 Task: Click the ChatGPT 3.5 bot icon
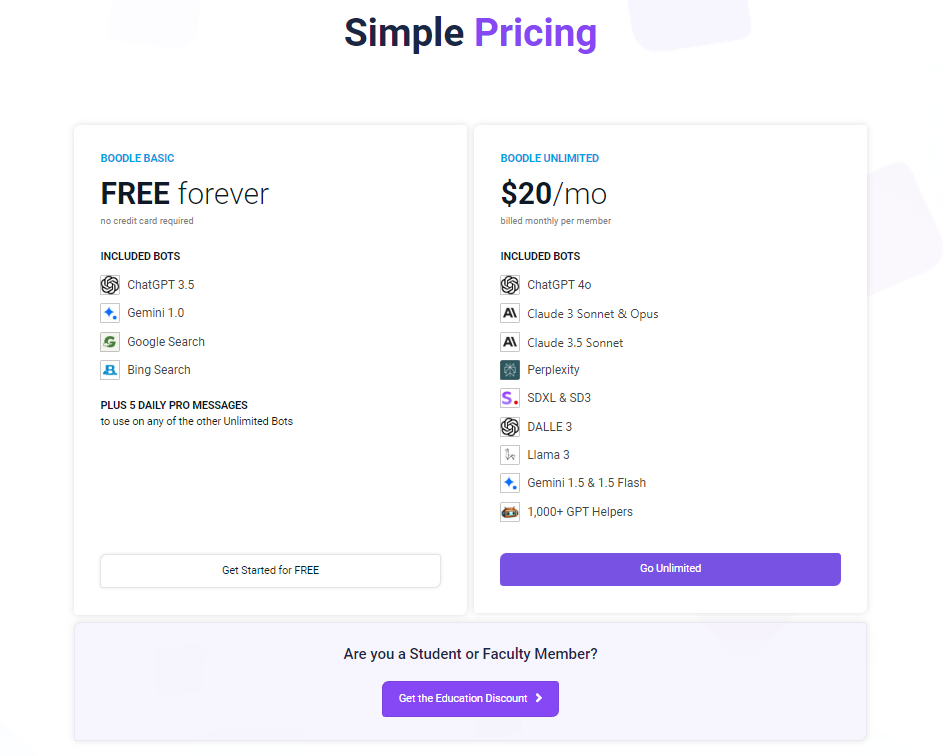coord(110,284)
